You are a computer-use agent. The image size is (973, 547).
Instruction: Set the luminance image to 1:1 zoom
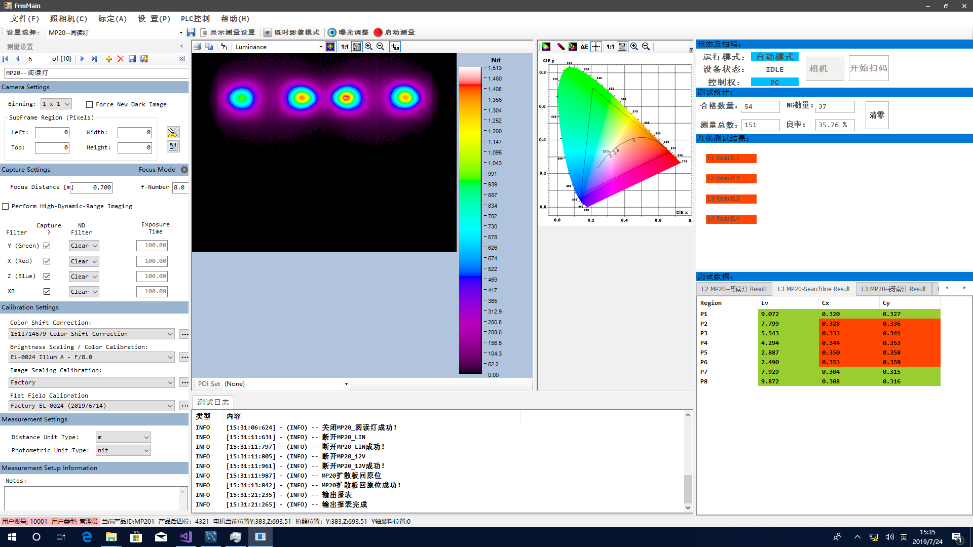(x=344, y=47)
